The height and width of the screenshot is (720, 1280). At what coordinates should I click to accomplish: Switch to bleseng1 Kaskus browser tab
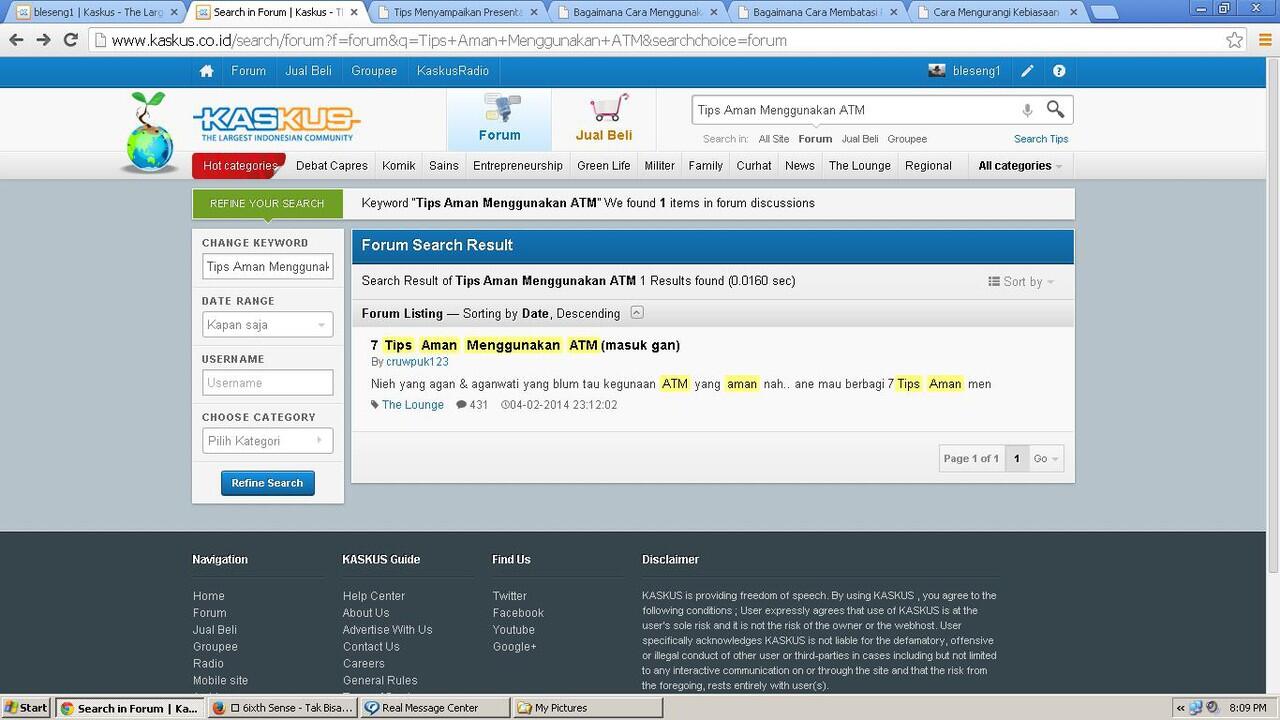tap(97, 12)
